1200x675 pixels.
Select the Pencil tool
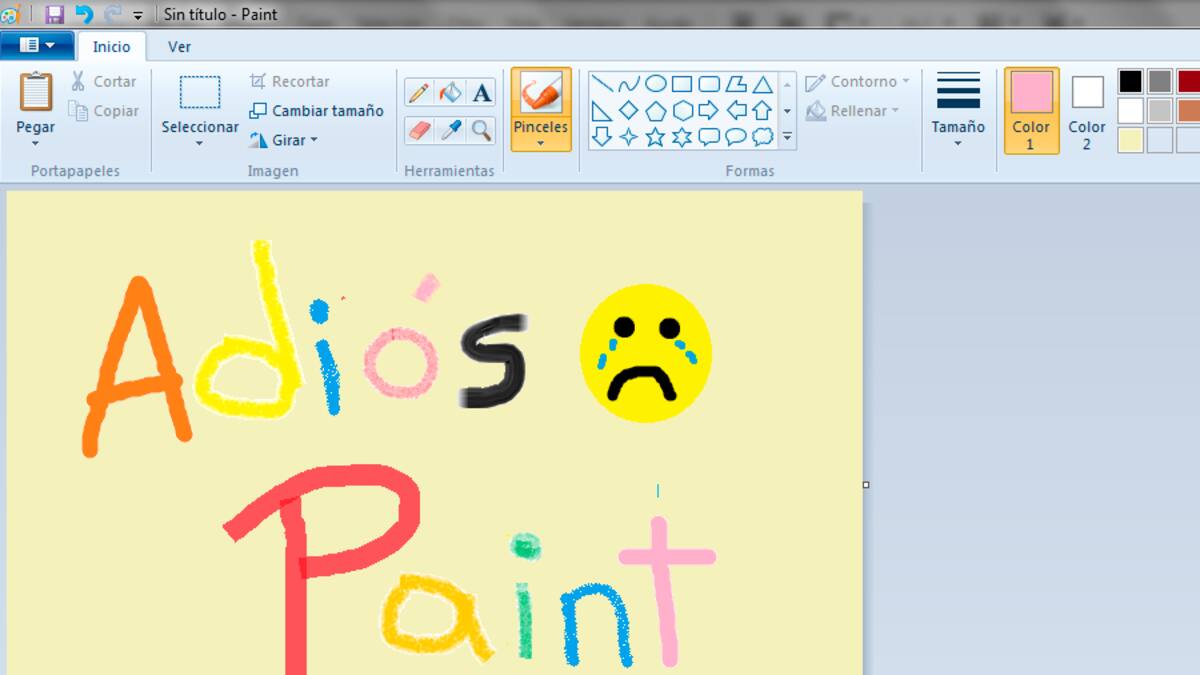(419, 93)
